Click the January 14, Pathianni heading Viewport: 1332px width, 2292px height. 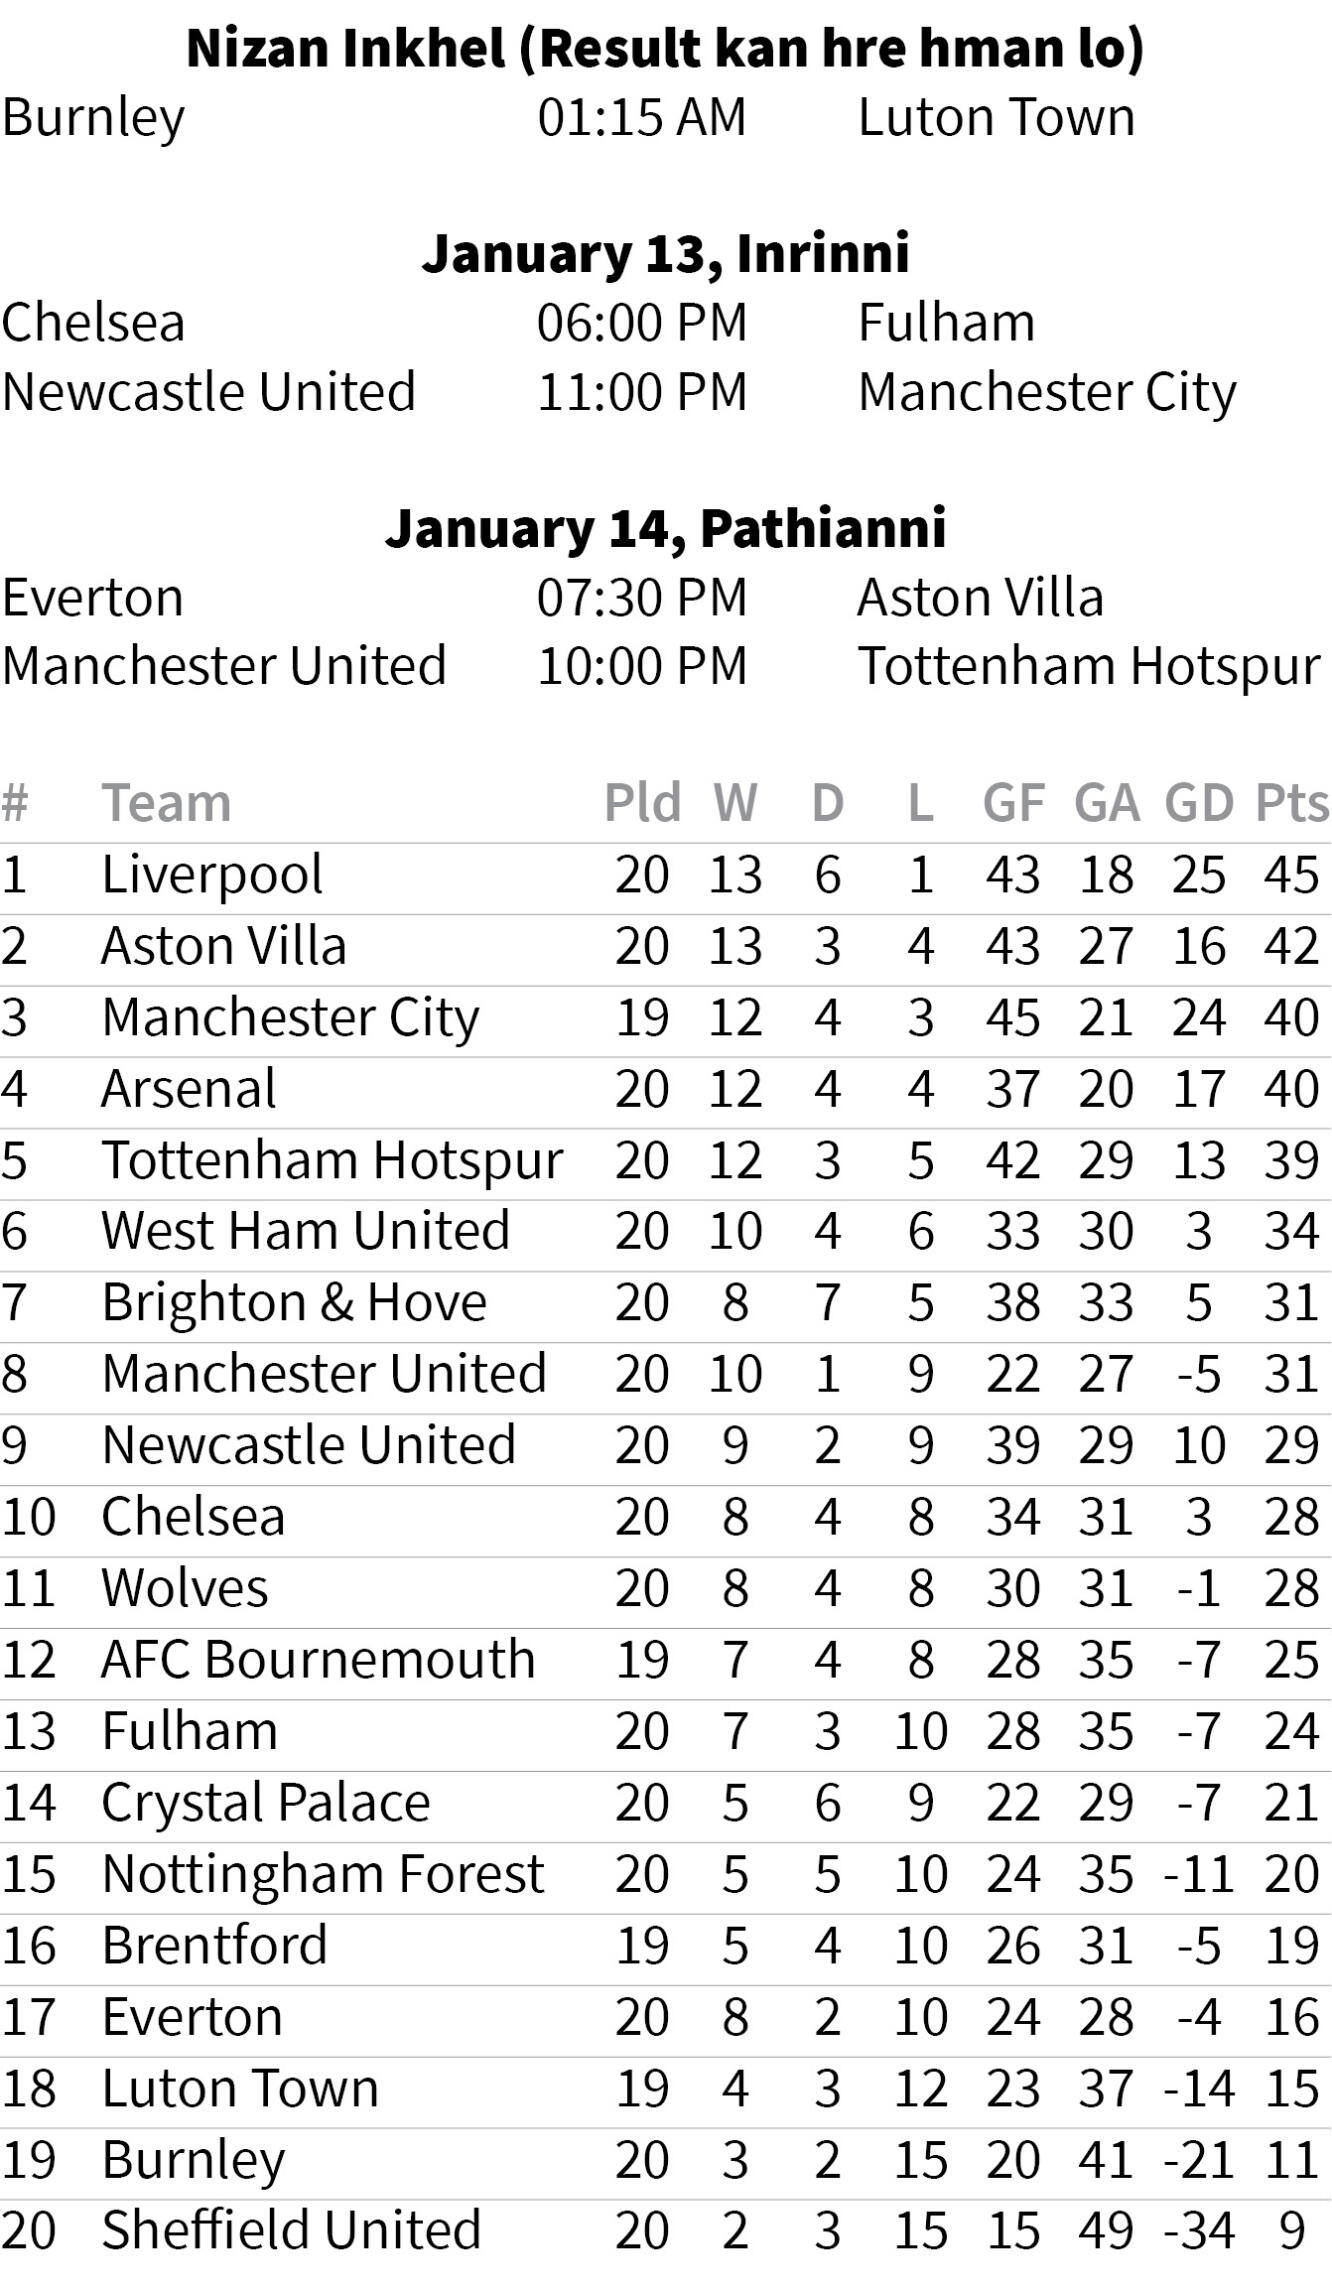tap(665, 529)
